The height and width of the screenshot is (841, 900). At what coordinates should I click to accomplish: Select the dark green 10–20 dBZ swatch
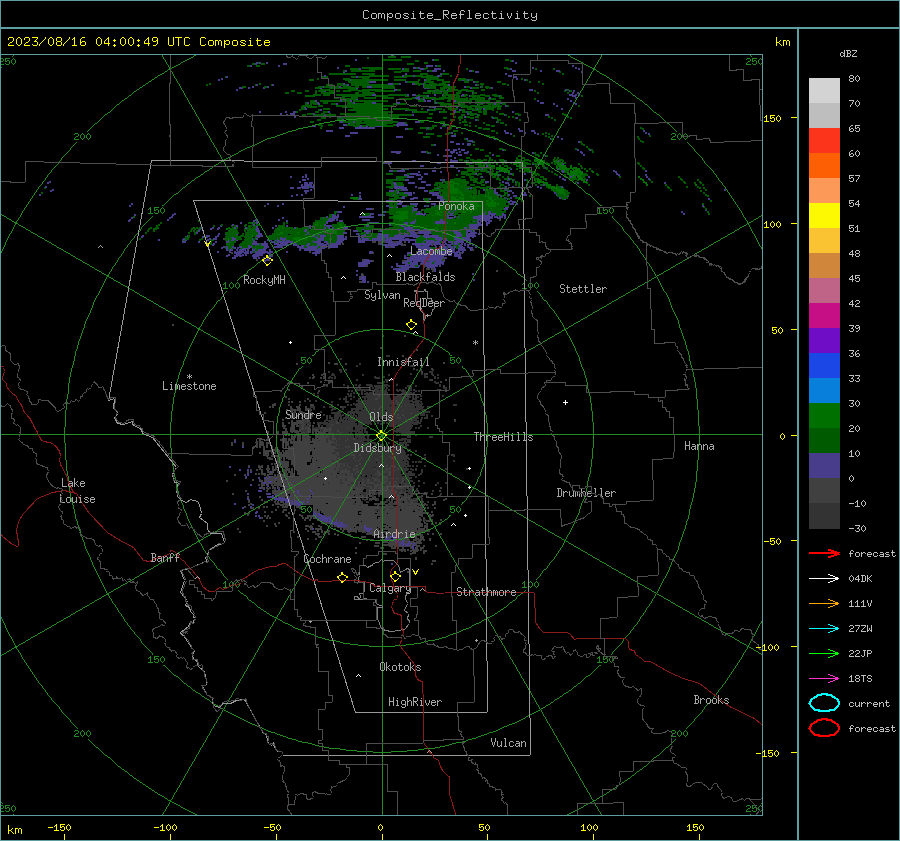tap(824, 441)
